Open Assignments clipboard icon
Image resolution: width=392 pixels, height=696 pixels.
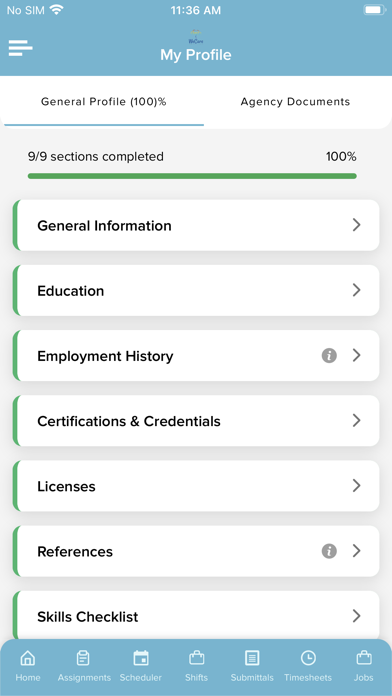[83, 658]
